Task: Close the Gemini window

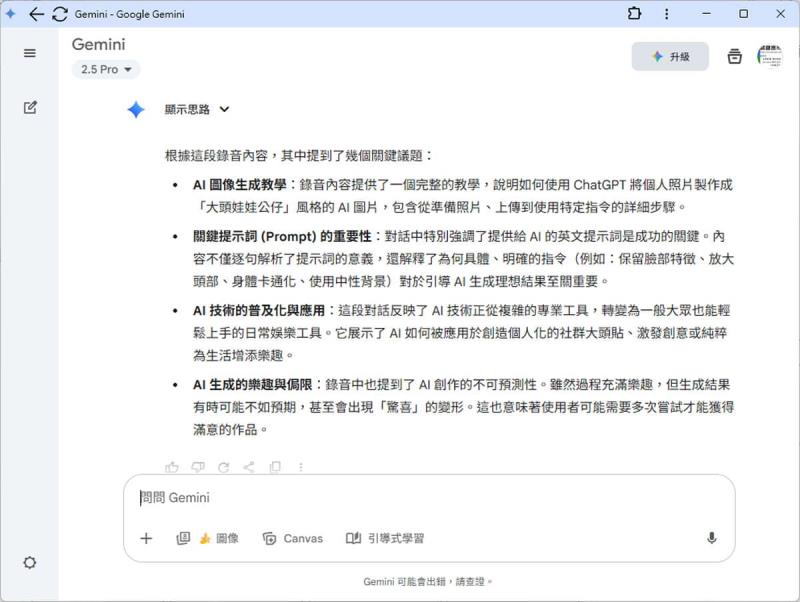Action: (x=781, y=14)
